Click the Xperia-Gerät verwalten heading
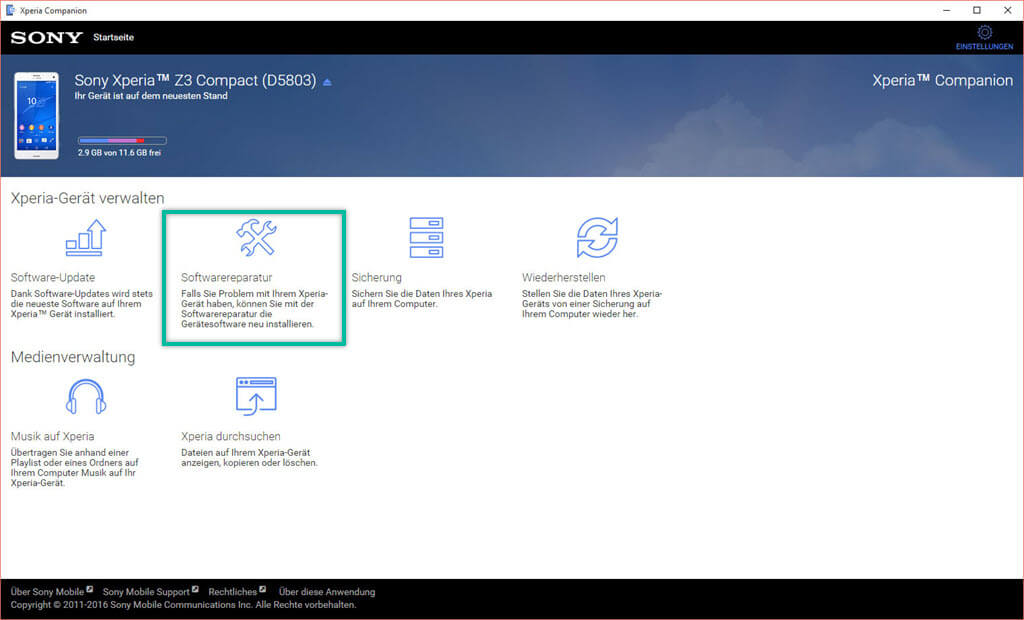The height and width of the screenshot is (620, 1024). [x=88, y=198]
